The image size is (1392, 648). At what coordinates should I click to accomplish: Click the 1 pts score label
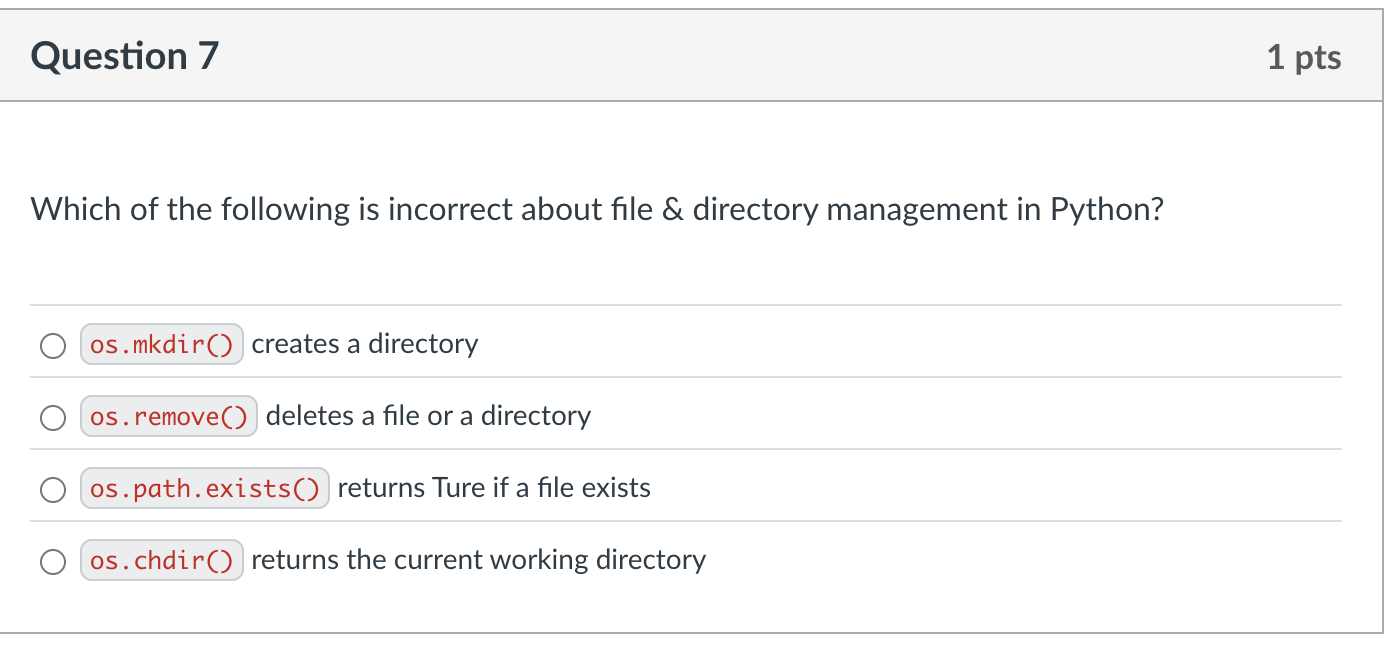[1303, 58]
